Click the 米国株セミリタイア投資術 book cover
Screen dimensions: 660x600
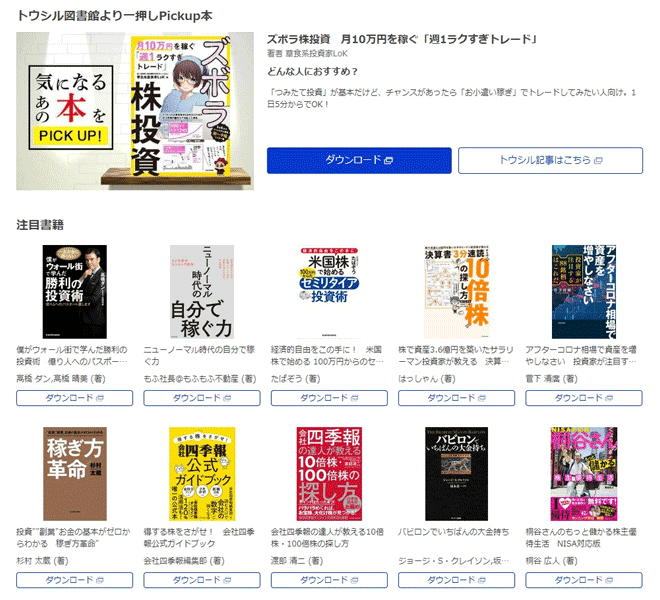click(329, 292)
